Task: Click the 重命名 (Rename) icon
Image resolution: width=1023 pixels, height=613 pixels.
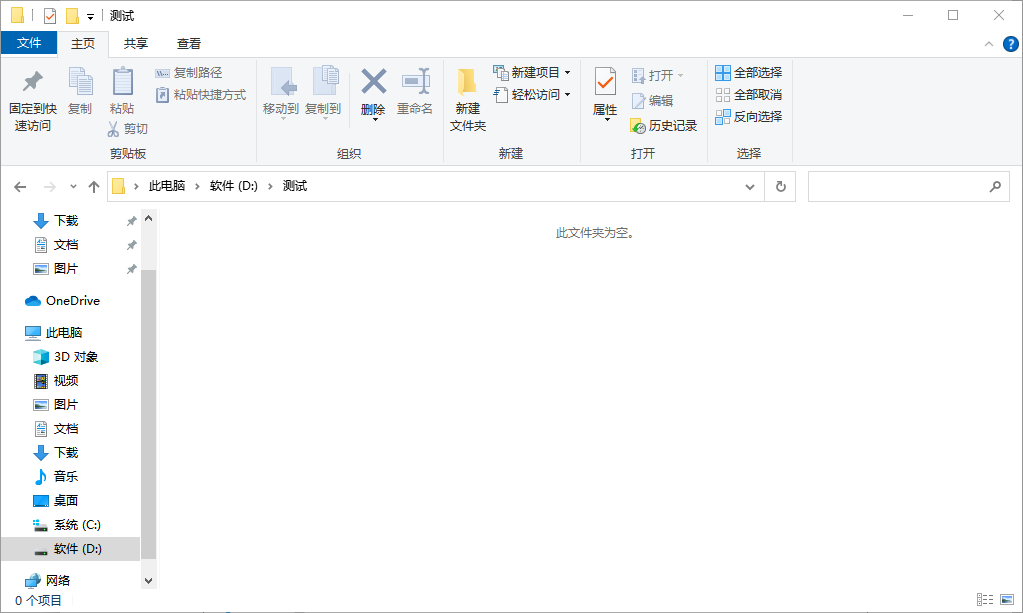Action: tap(415, 90)
